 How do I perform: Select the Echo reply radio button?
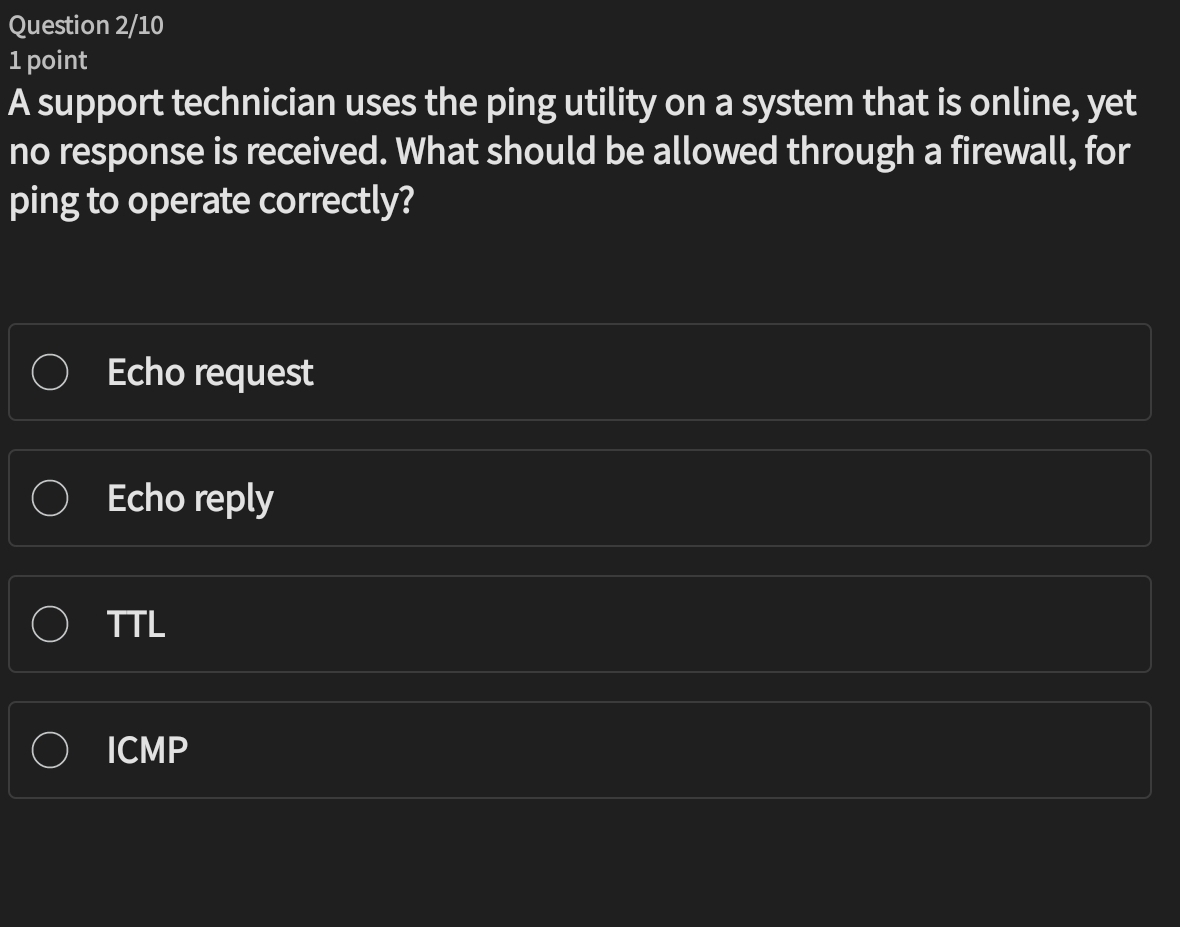coord(50,497)
